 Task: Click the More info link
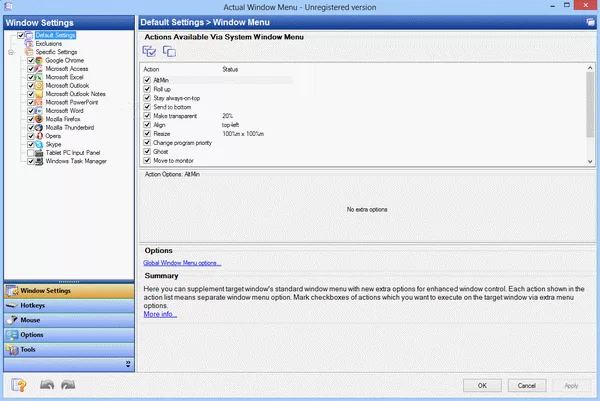point(160,314)
